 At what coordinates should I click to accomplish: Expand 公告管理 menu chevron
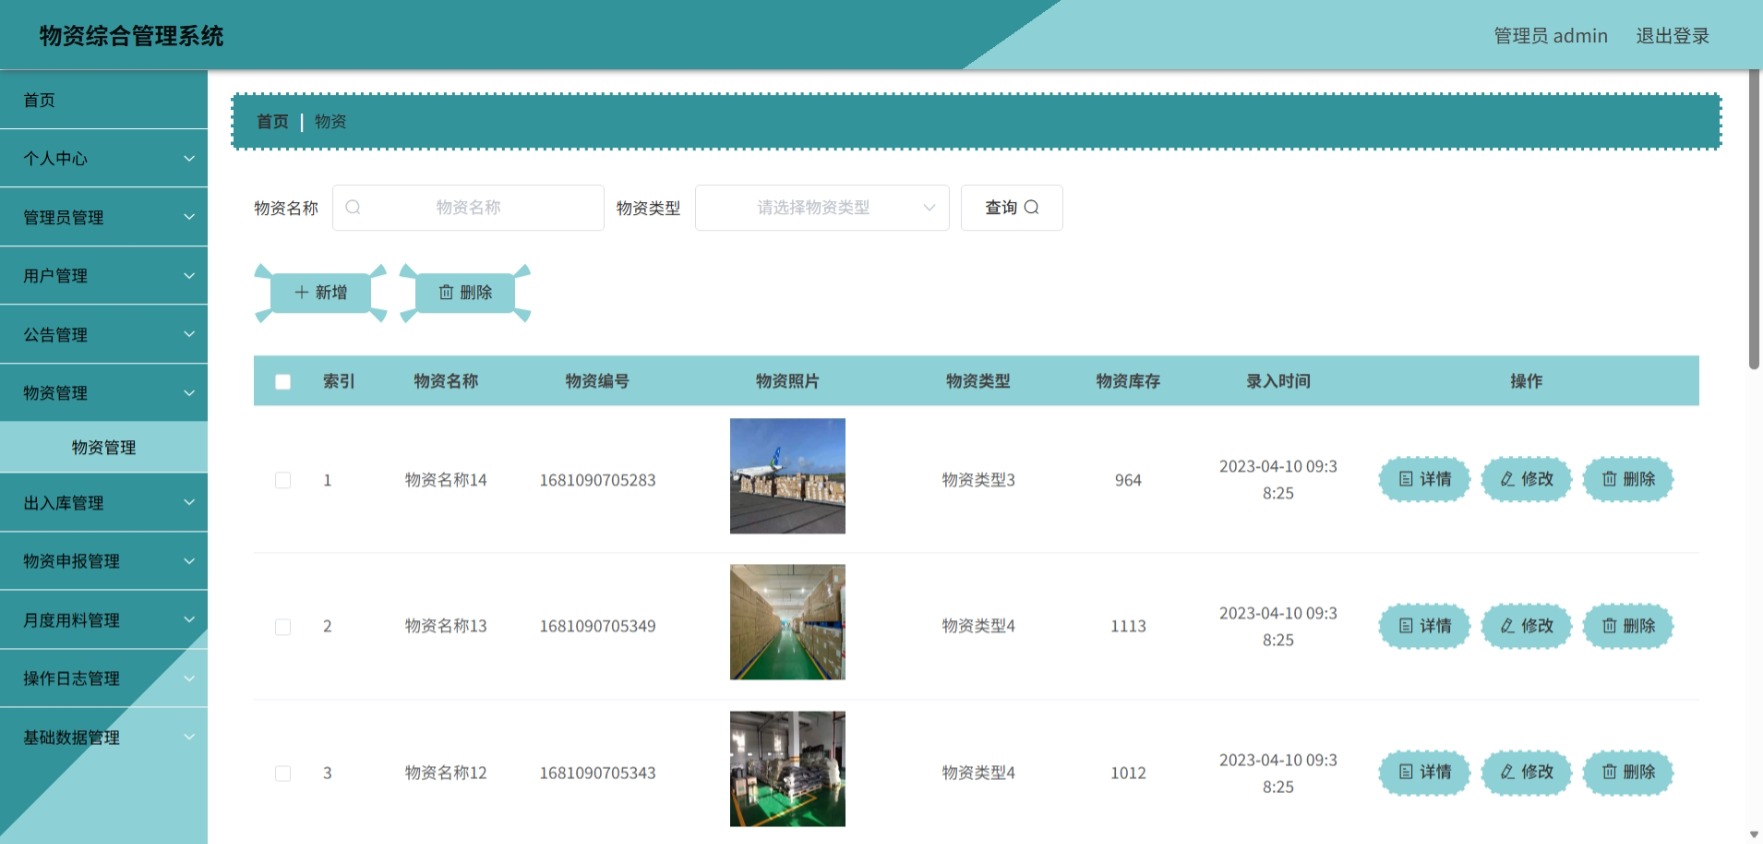point(189,334)
